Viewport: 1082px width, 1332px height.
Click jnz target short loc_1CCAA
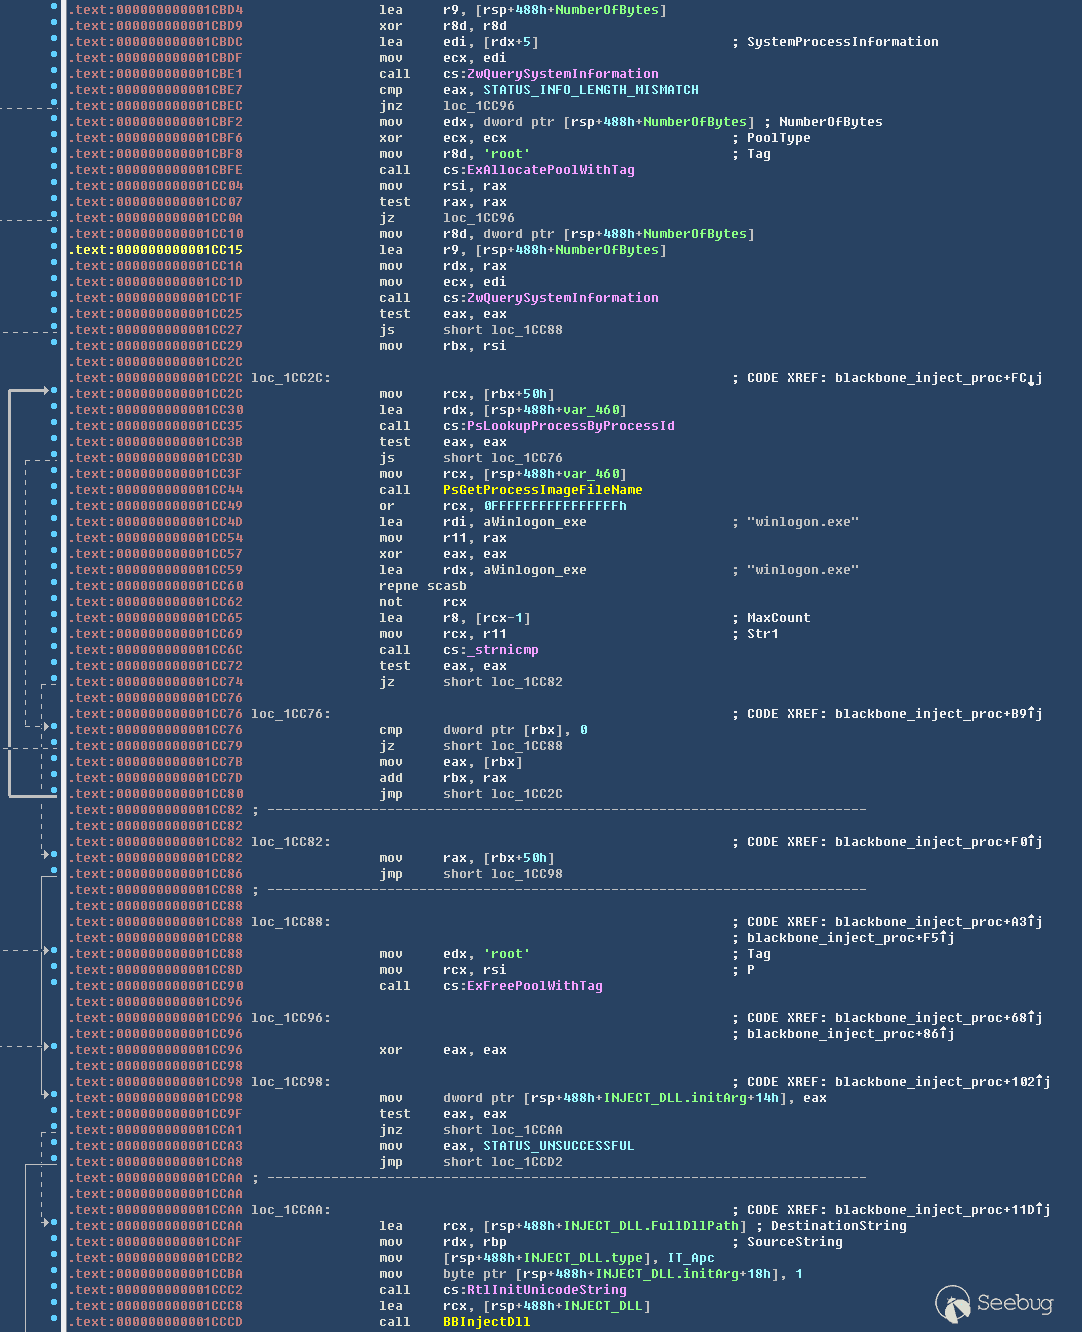503,1130
